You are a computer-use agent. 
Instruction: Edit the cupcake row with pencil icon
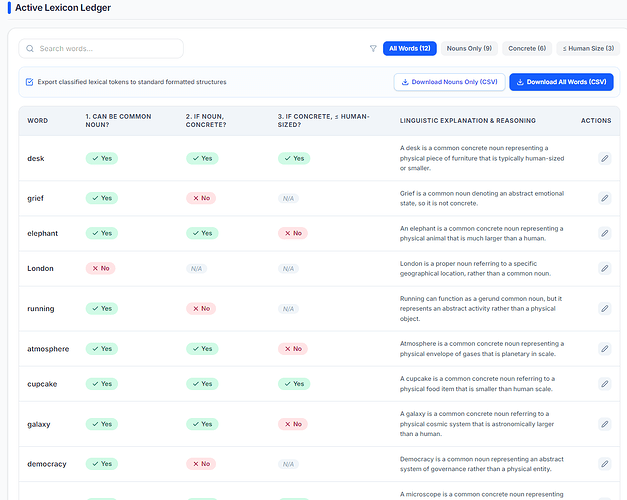(605, 384)
